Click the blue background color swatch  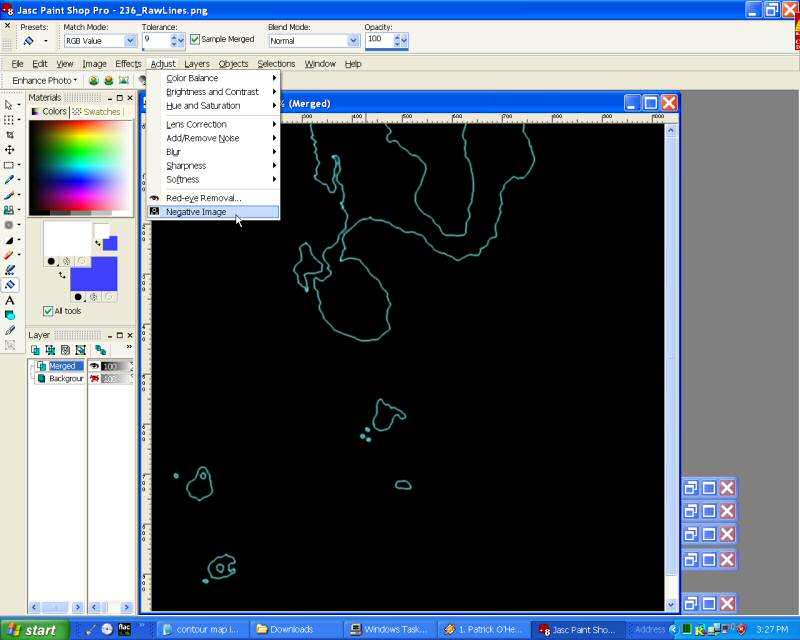coord(92,273)
